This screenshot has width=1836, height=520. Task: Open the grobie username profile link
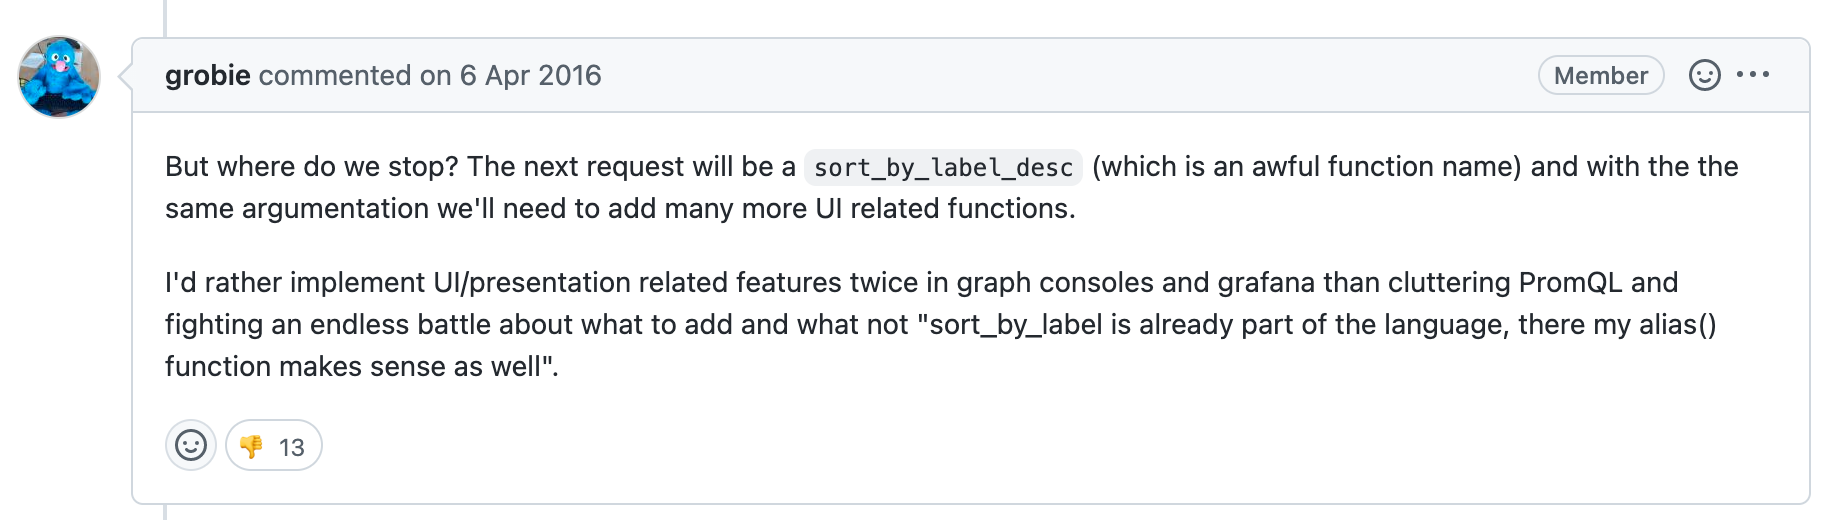(208, 76)
